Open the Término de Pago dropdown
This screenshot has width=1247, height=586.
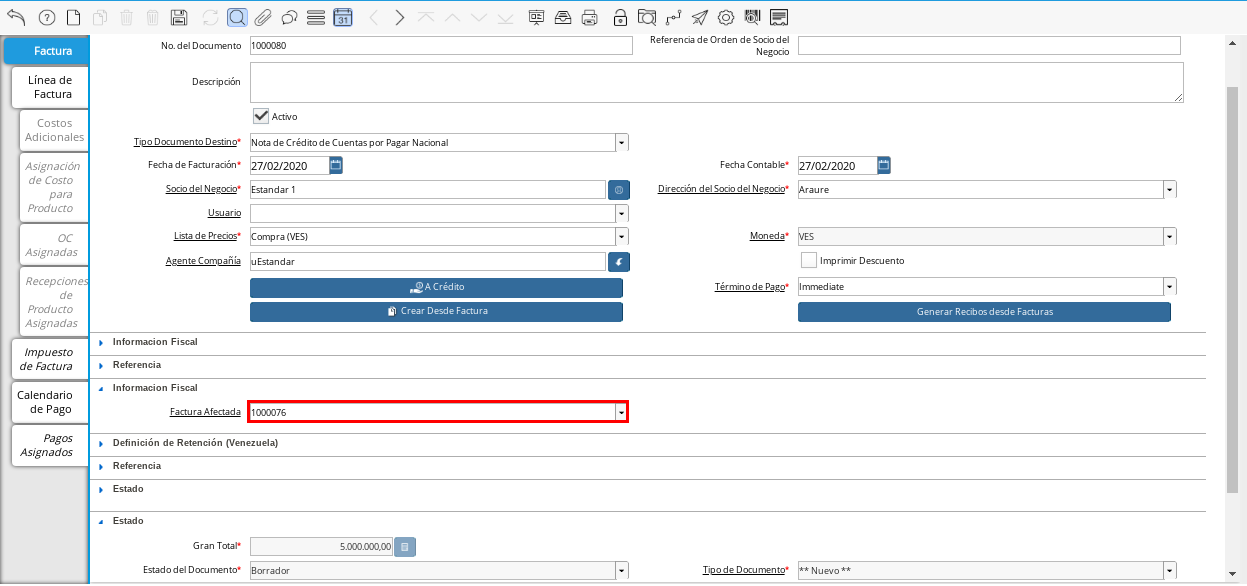click(x=1169, y=287)
